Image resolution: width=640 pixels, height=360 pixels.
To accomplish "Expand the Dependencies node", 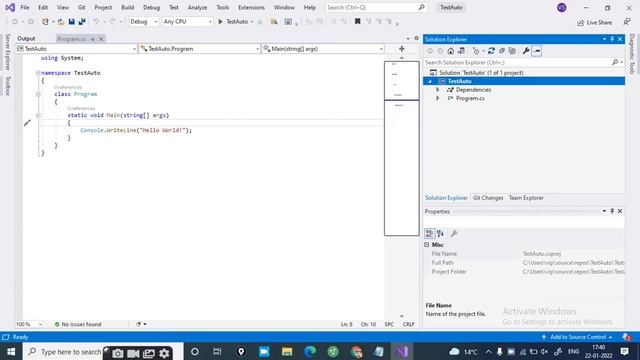I will coord(438,90).
